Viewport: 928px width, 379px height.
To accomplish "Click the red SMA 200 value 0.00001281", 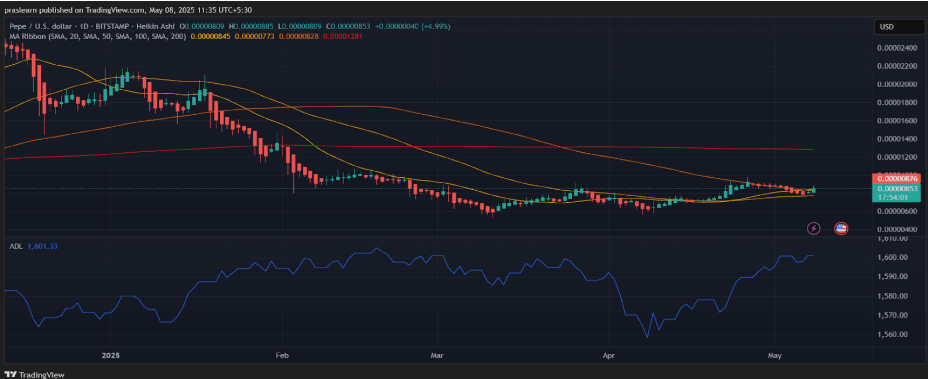I will point(343,36).
